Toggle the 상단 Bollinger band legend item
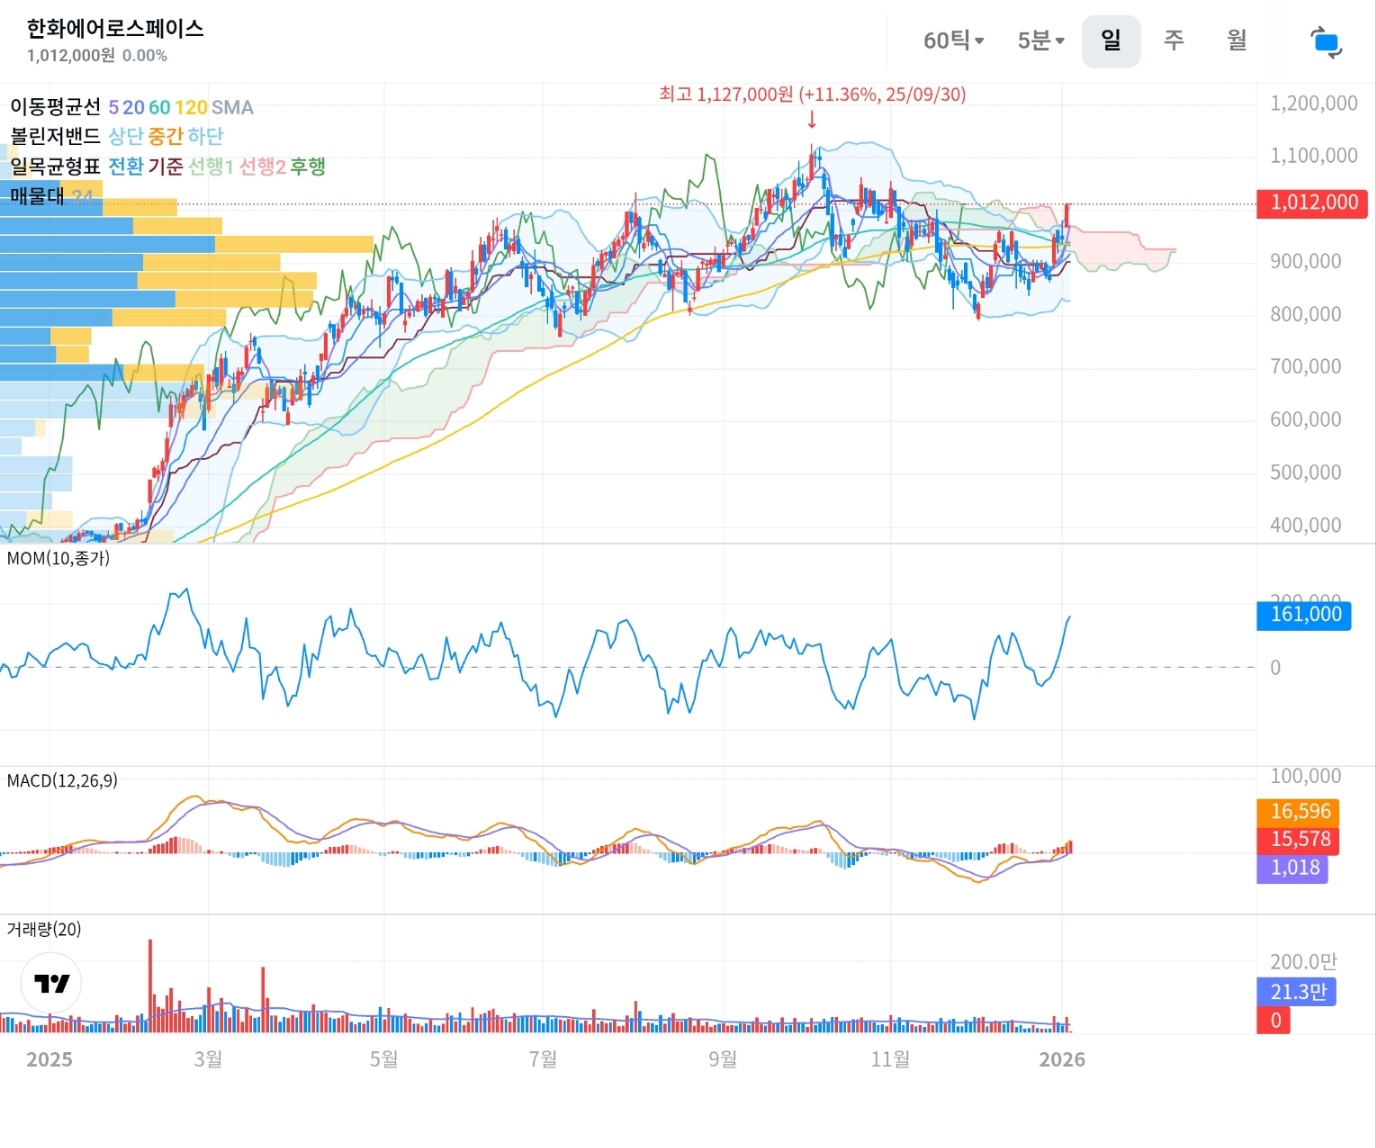The height and width of the screenshot is (1148, 1376). [x=126, y=136]
